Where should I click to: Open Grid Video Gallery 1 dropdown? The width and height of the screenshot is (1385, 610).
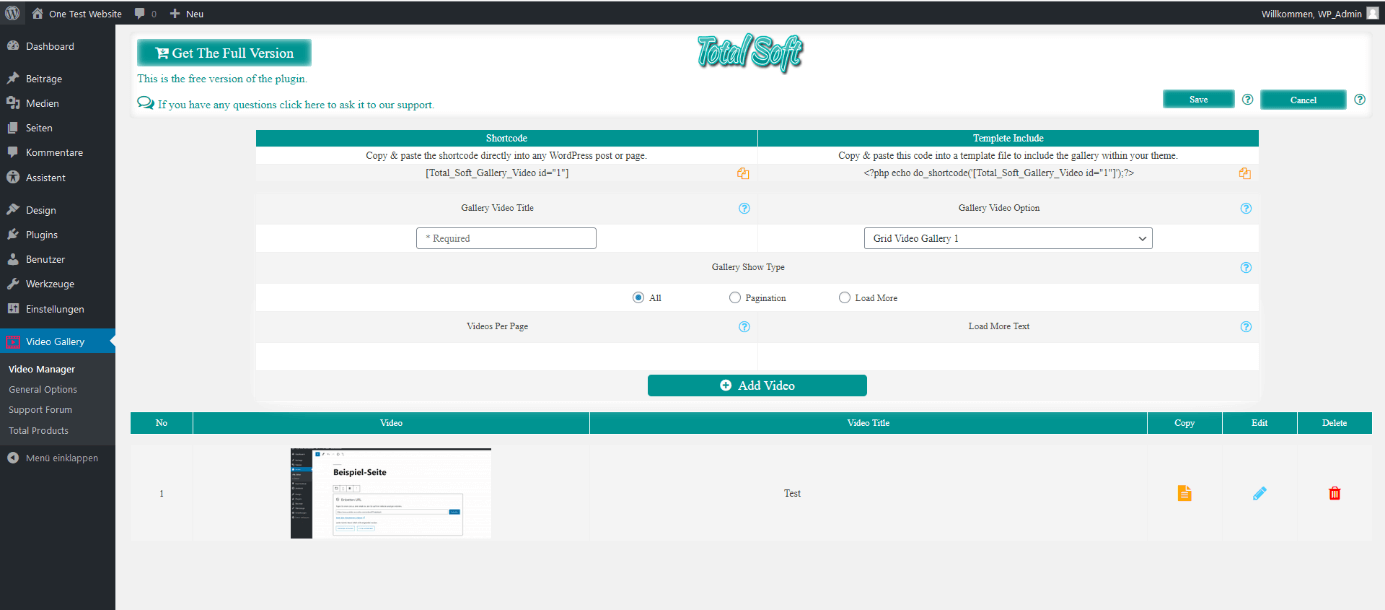[x=1008, y=238]
